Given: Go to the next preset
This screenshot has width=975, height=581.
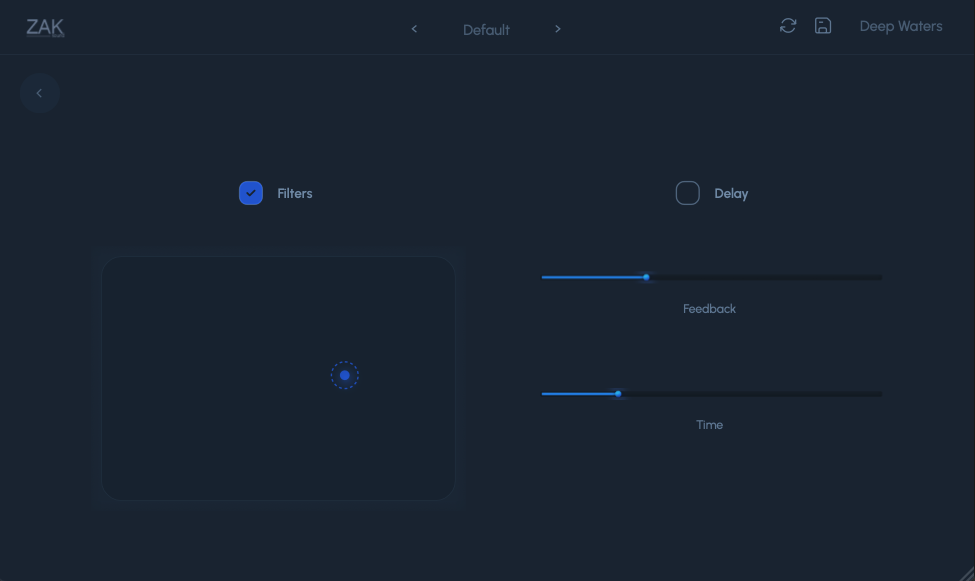Looking at the screenshot, I should tap(558, 29).
